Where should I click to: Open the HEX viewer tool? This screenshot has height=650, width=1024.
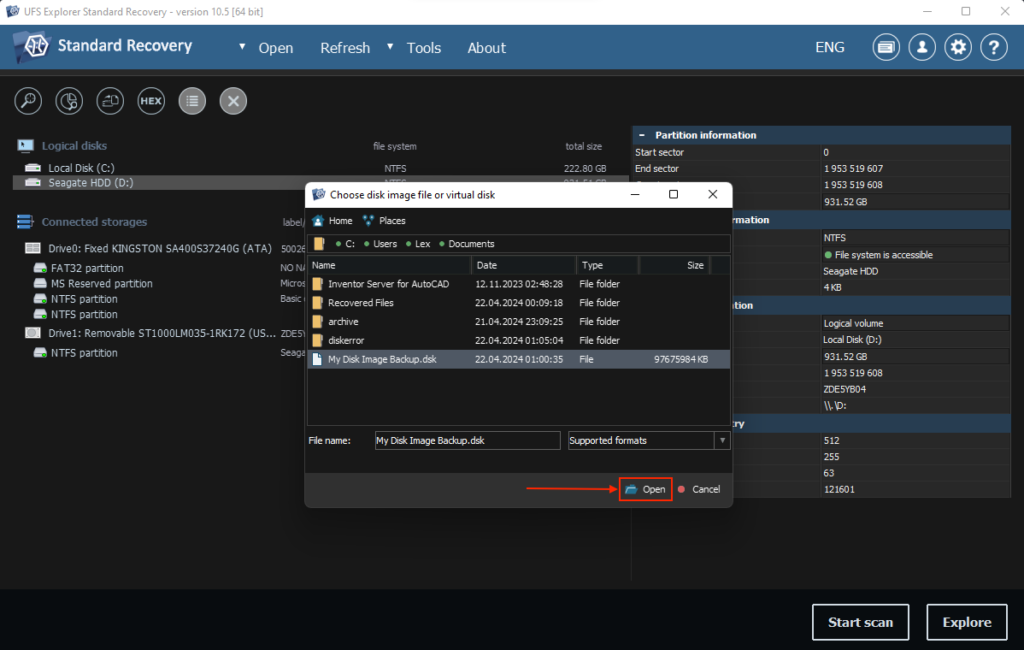coord(151,100)
